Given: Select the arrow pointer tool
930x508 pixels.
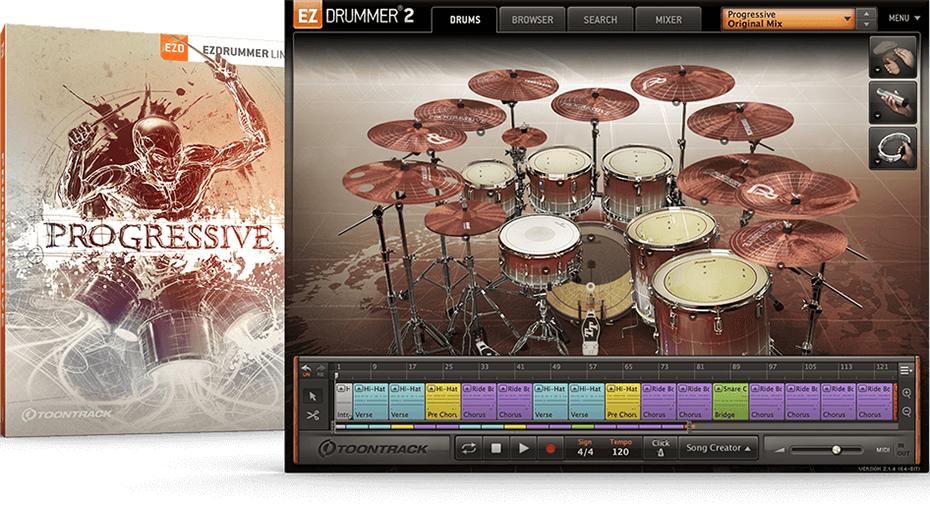Looking at the screenshot, I should 312,395.
